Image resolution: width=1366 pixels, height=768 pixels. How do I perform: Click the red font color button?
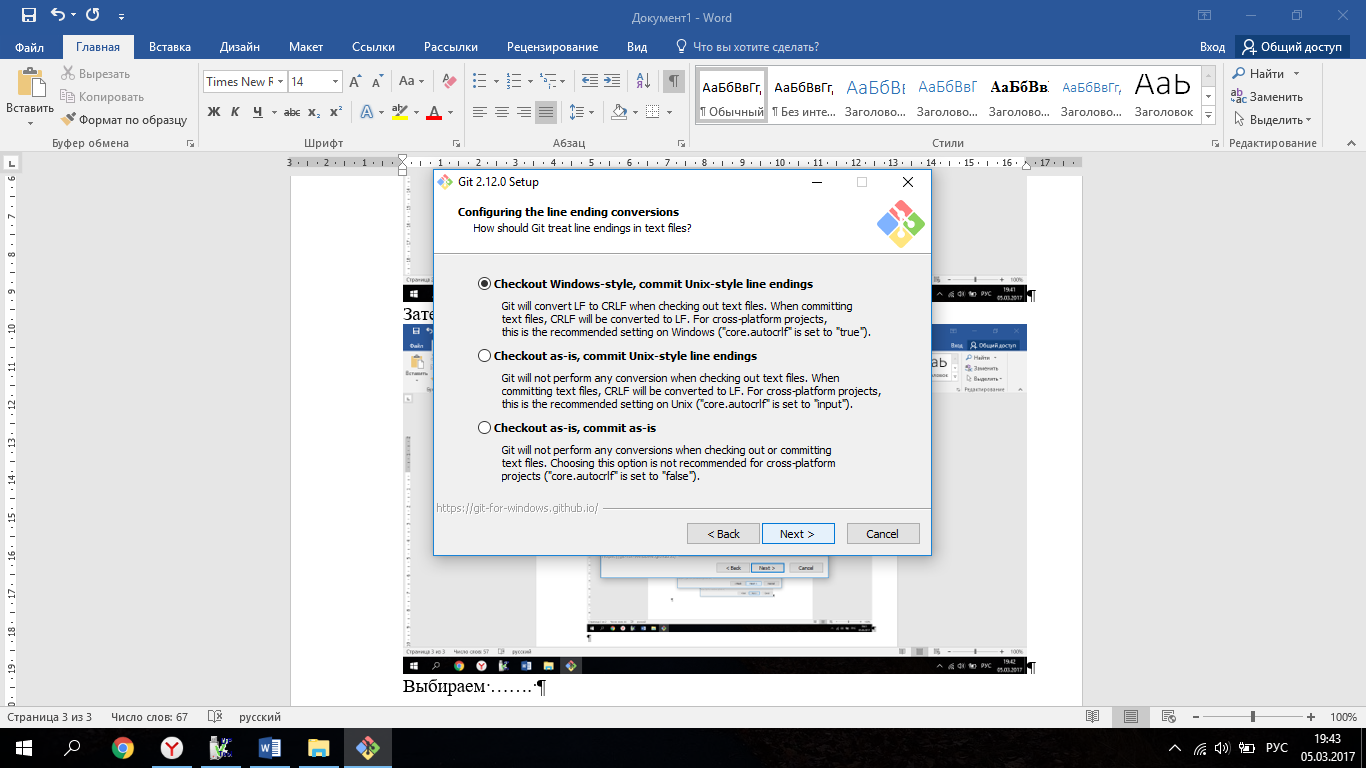434,112
